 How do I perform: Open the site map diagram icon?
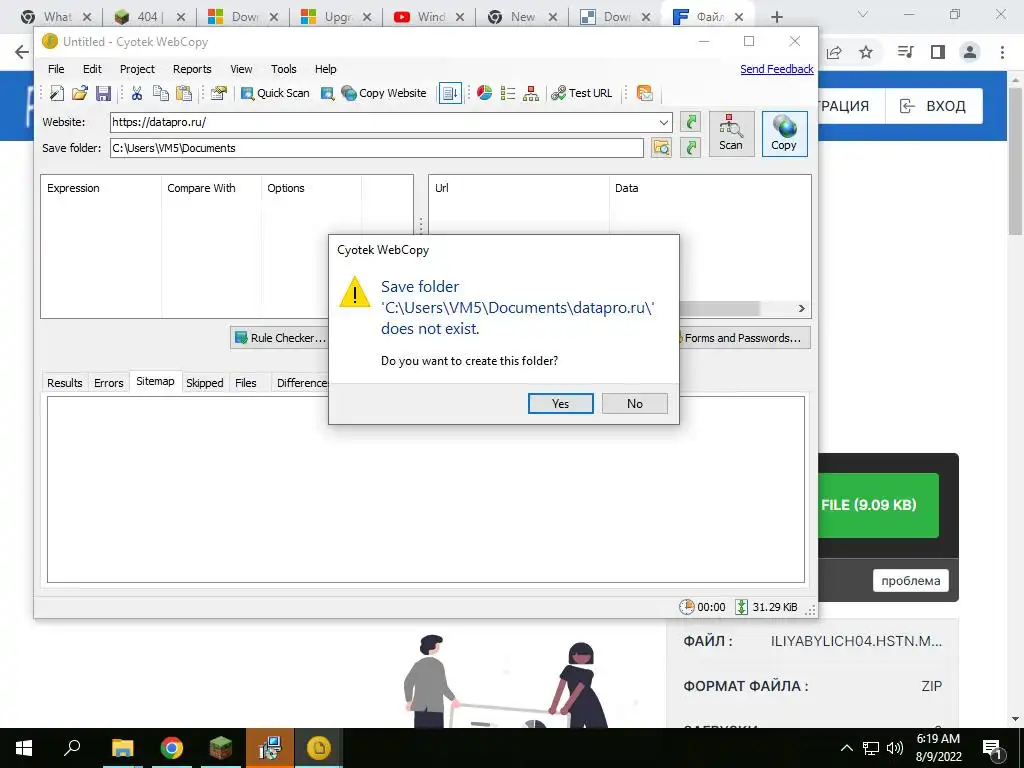click(531, 93)
